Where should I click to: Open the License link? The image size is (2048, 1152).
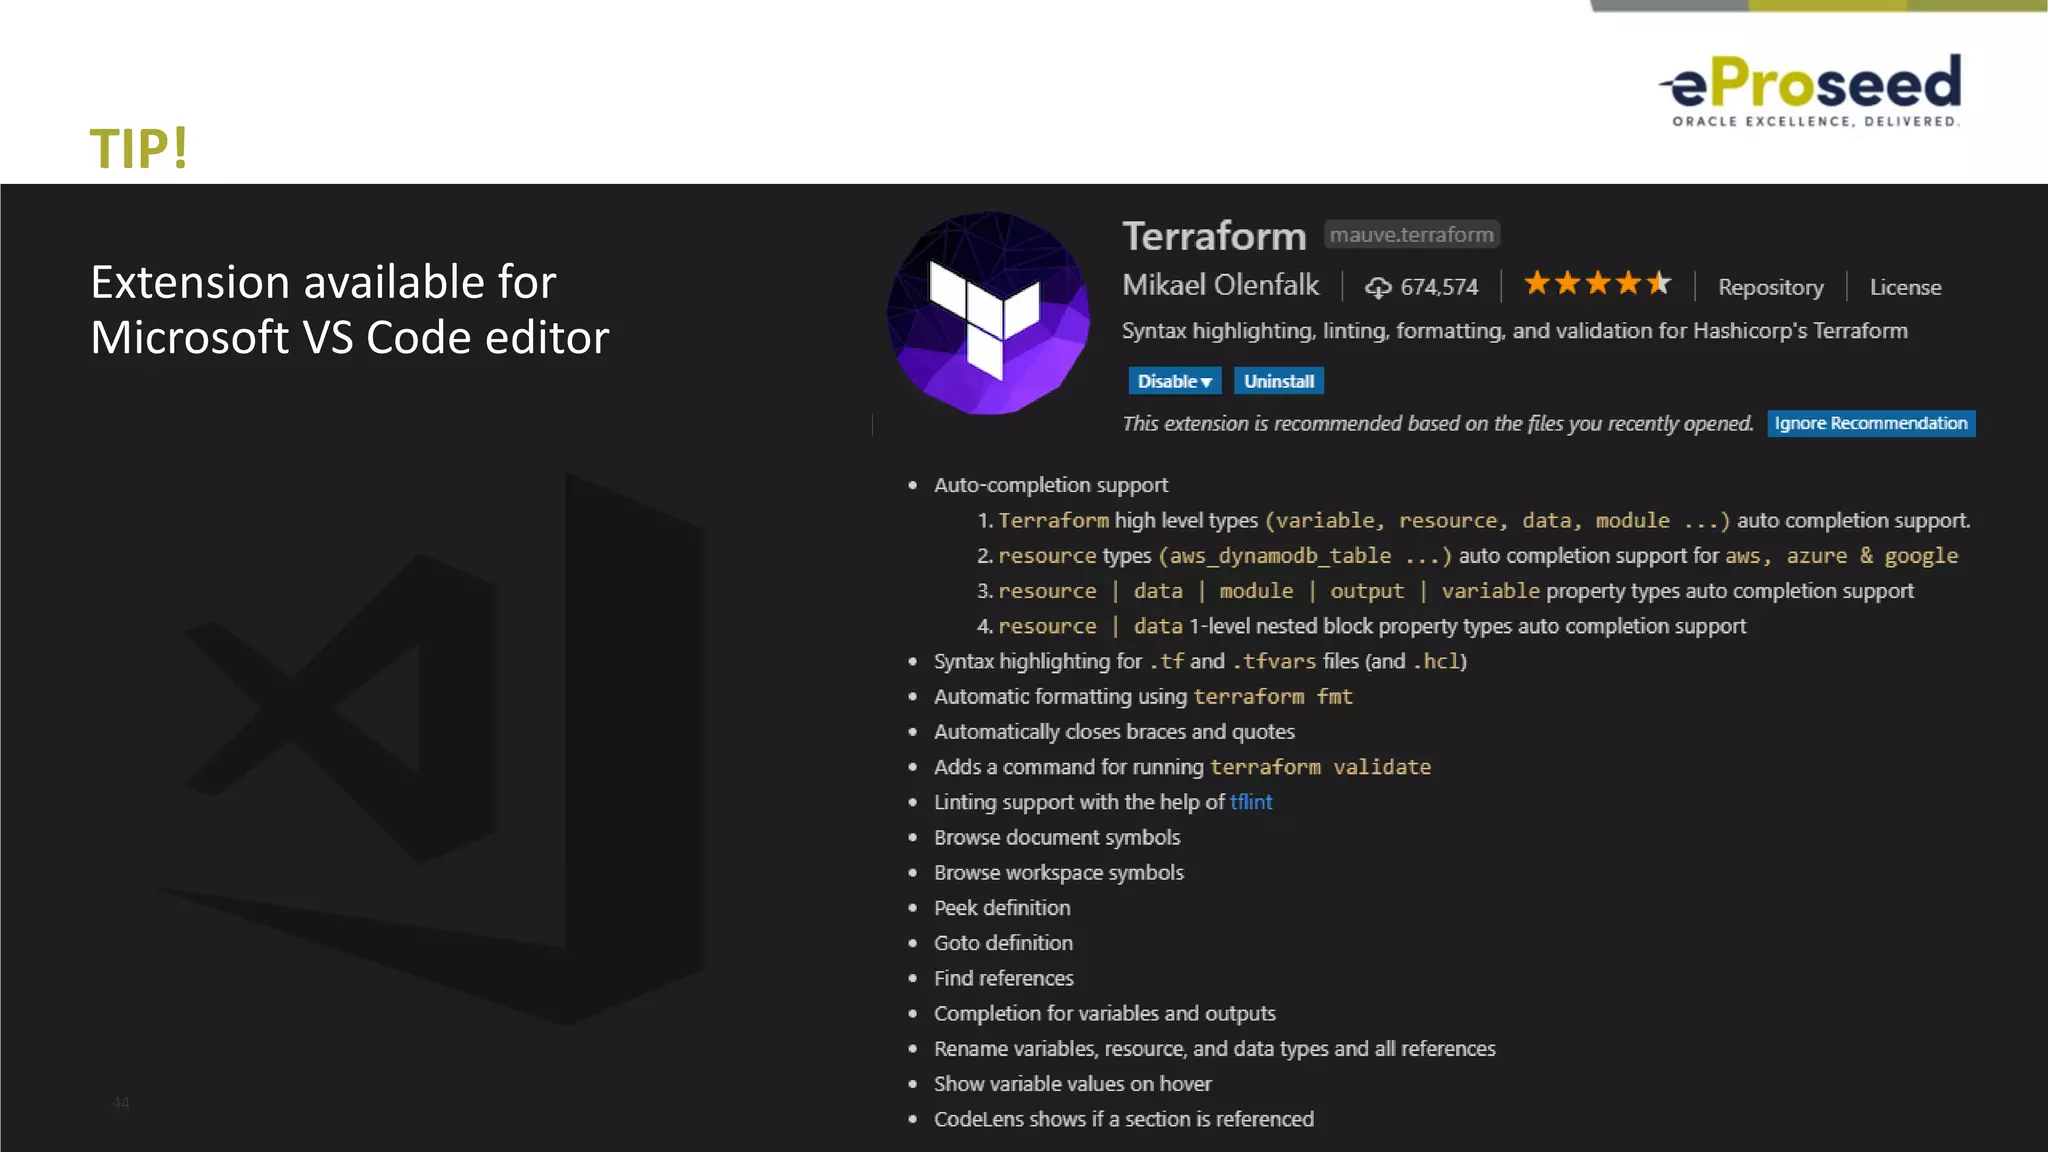[1905, 287]
